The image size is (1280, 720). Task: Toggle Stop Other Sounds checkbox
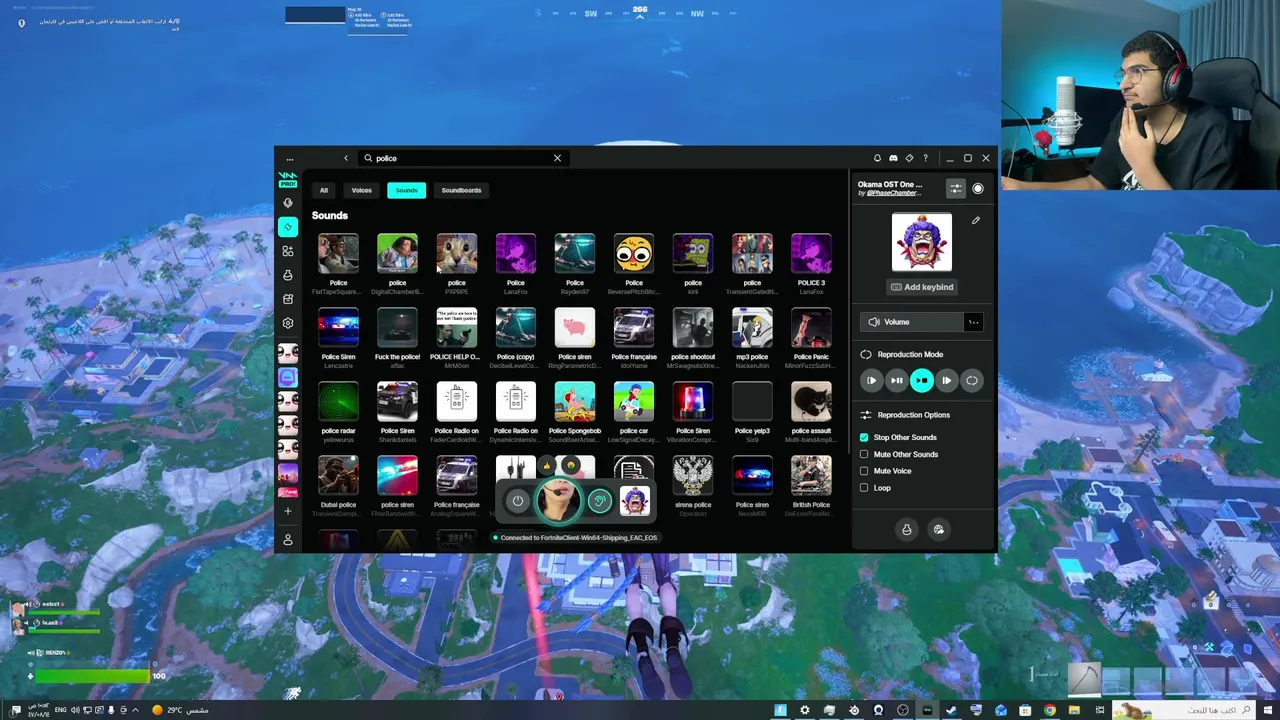coord(864,437)
